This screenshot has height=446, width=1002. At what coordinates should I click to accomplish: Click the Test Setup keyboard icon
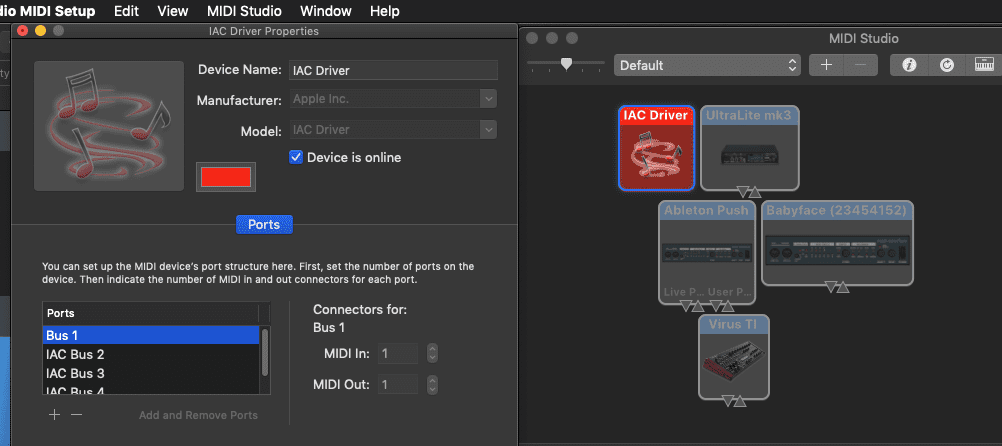[984, 65]
